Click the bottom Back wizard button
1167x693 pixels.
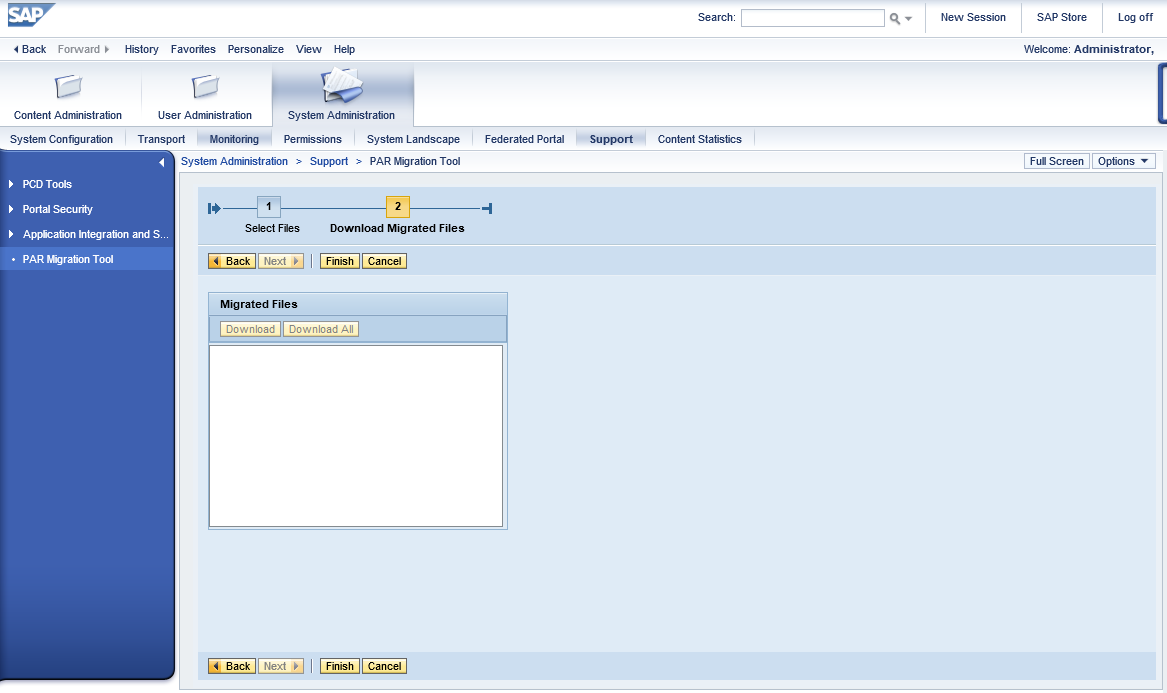(232, 666)
